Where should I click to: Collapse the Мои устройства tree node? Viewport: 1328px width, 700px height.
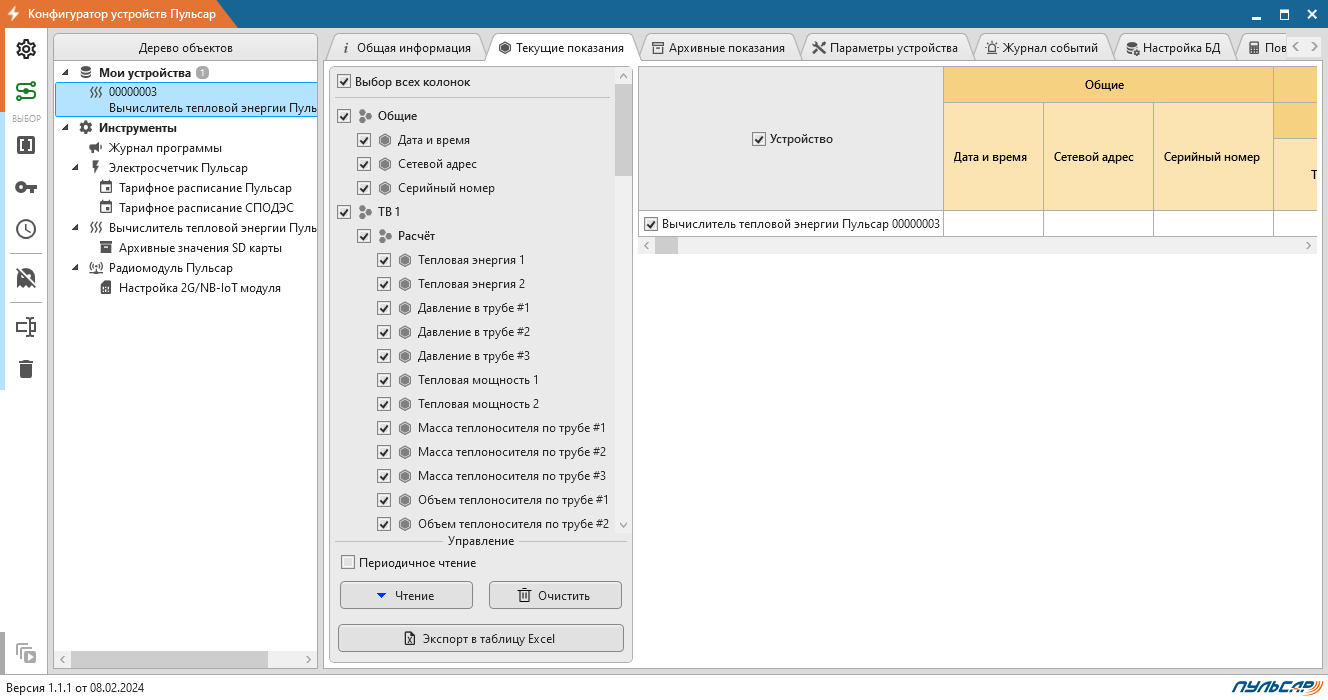pyautogui.click(x=66, y=73)
